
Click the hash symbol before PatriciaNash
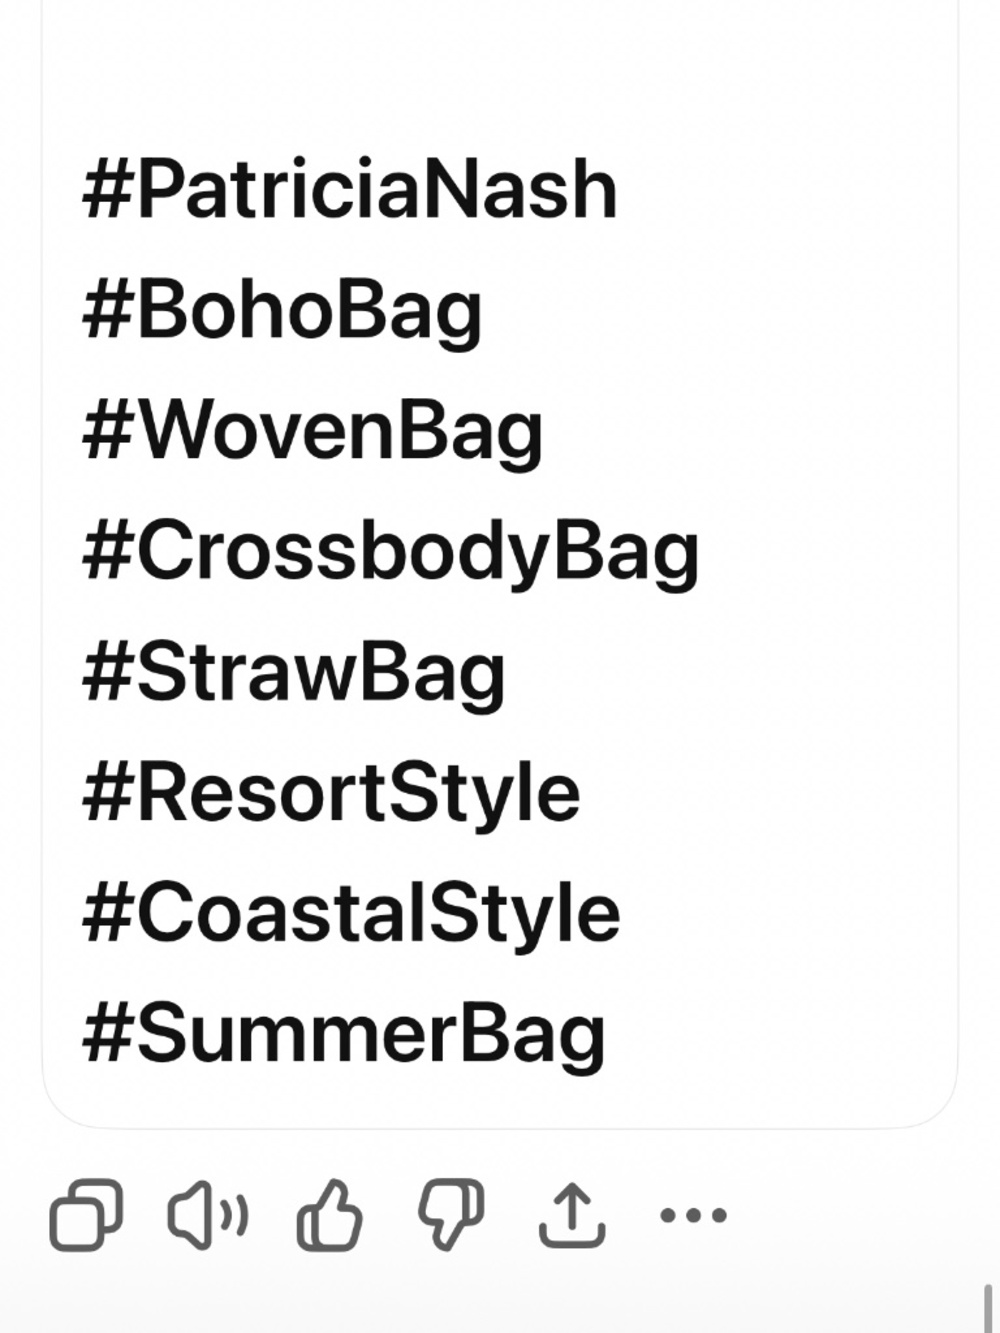click(107, 190)
